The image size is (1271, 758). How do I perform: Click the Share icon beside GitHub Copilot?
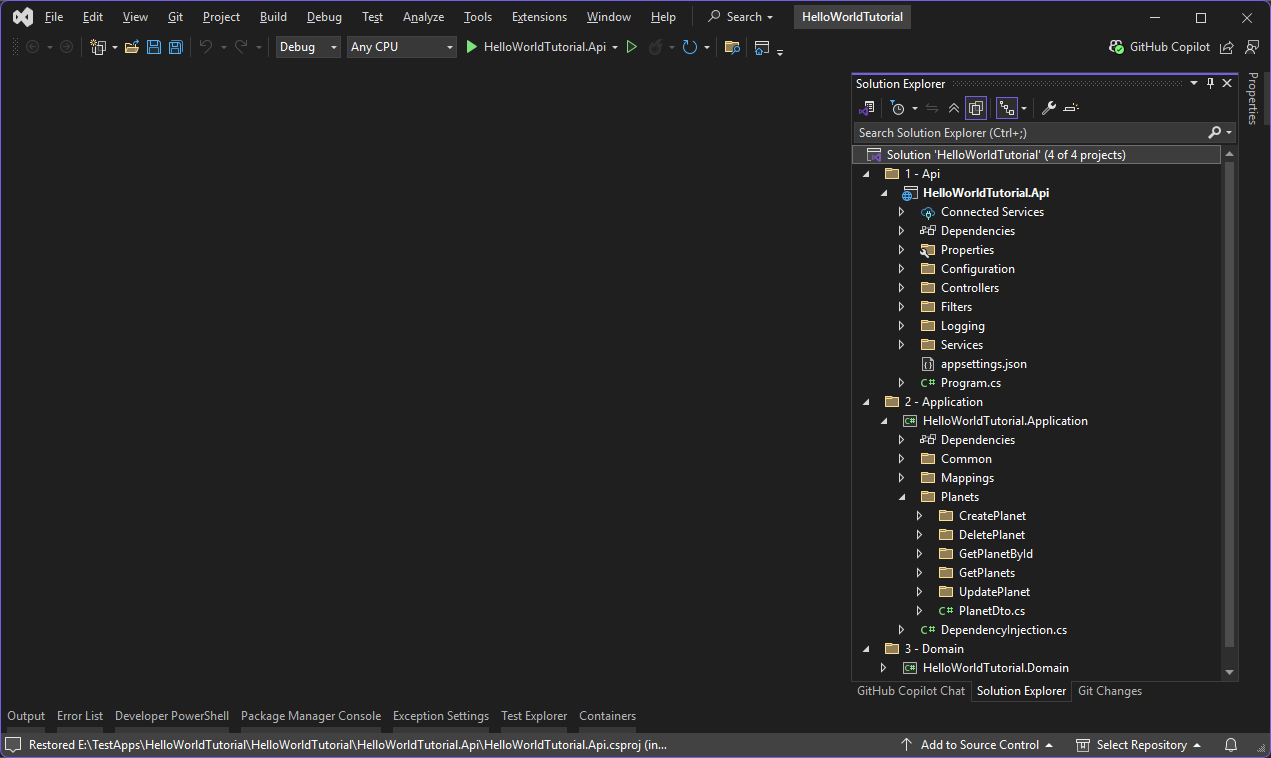click(x=1227, y=47)
